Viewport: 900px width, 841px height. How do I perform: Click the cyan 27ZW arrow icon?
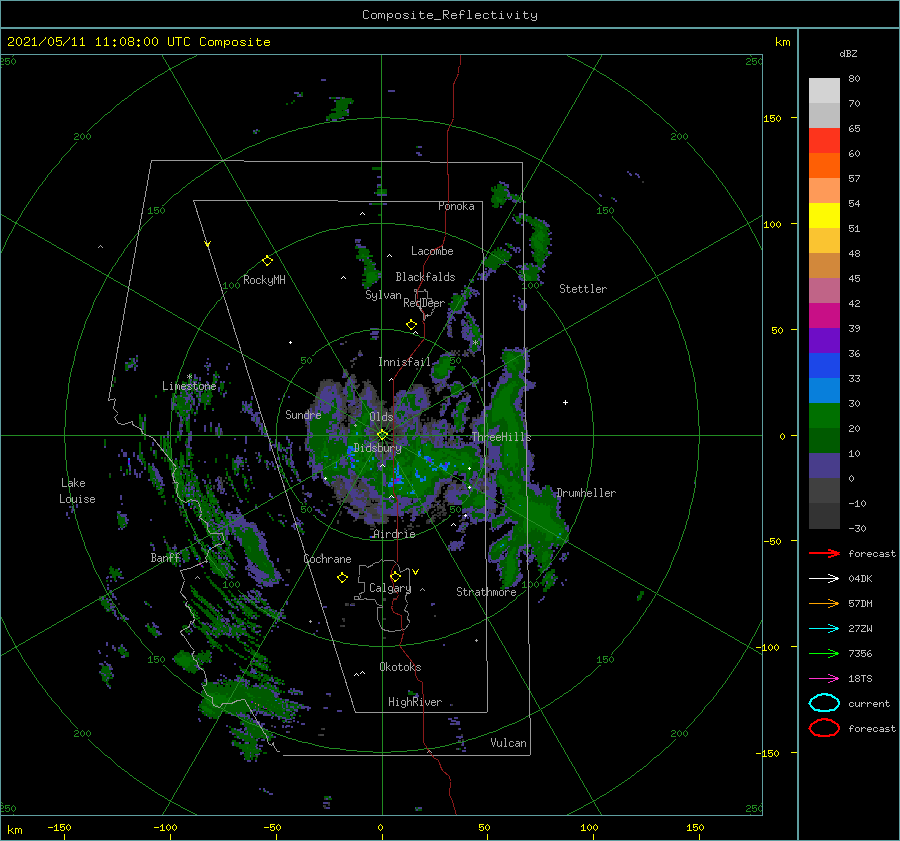click(x=824, y=629)
